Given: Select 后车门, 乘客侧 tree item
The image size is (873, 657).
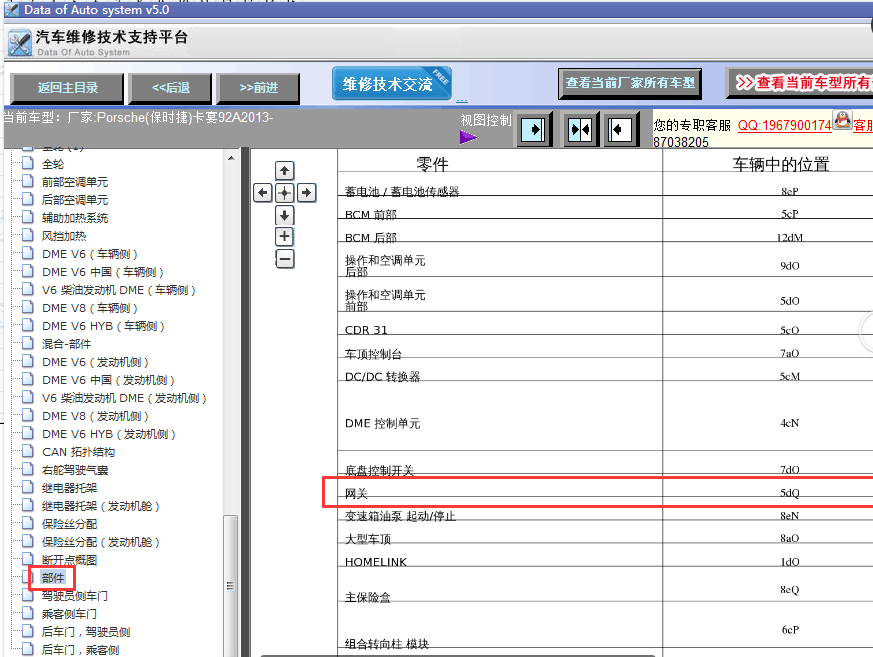Looking at the screenshot, I should [x=80, y=650].
